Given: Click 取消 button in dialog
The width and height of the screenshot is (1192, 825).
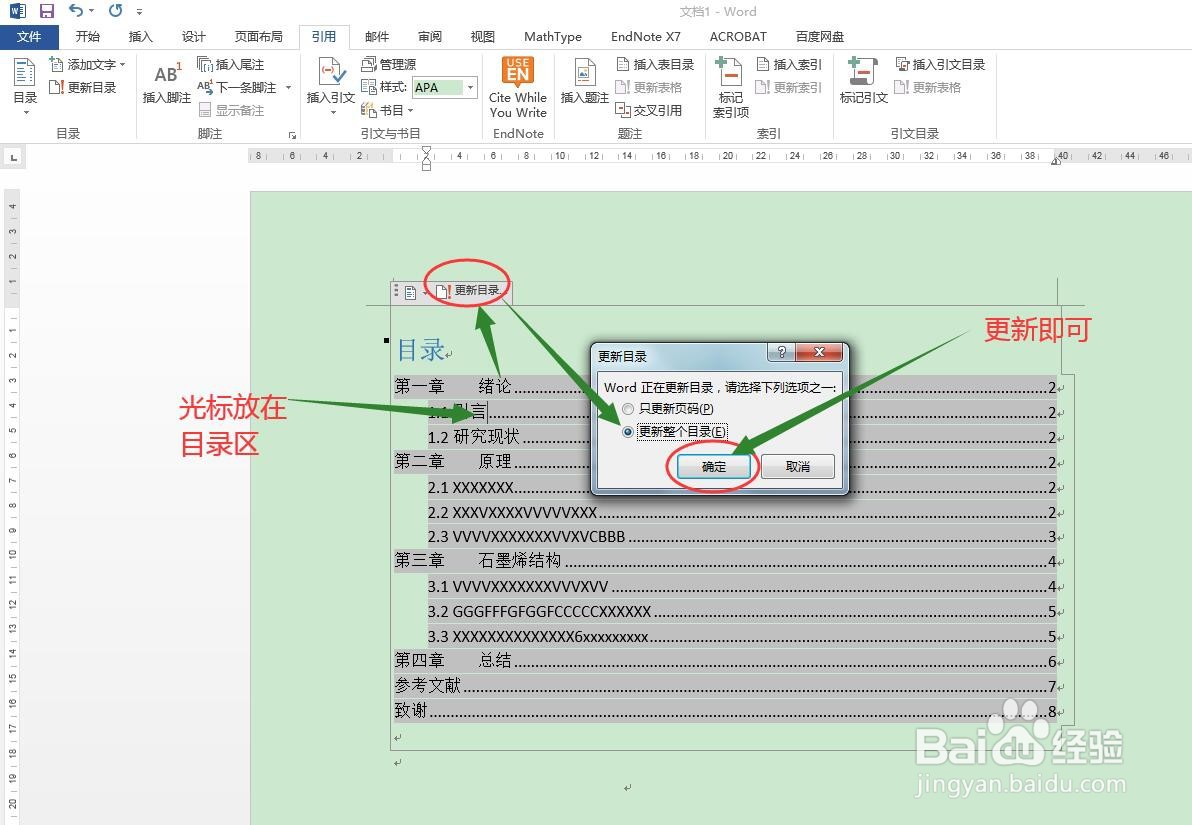Looking at the screenshot, I should pos(797,467).
